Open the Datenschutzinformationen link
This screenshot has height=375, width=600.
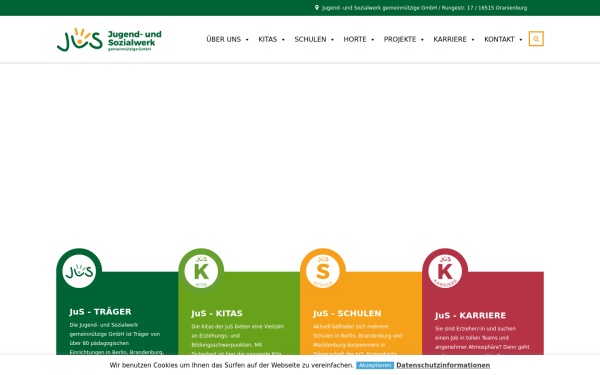(443, 365)
